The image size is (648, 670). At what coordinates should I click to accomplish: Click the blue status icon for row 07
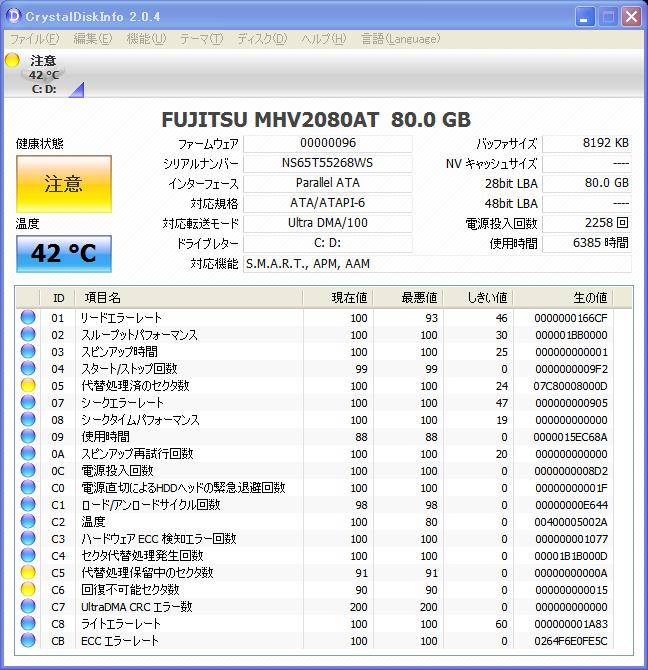pyautogui.click(x=28, y=403)
